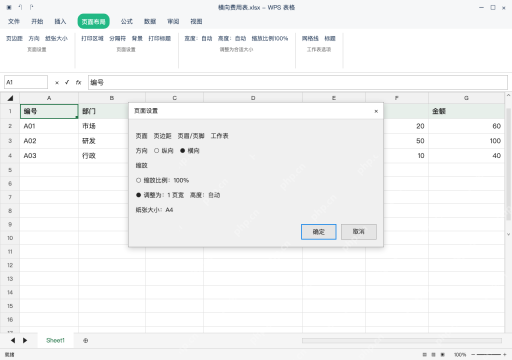The width and height of the screenshot is (512, 360).
Task: Select 纵向 portrait orientation radio
Action: pos(156,151)
